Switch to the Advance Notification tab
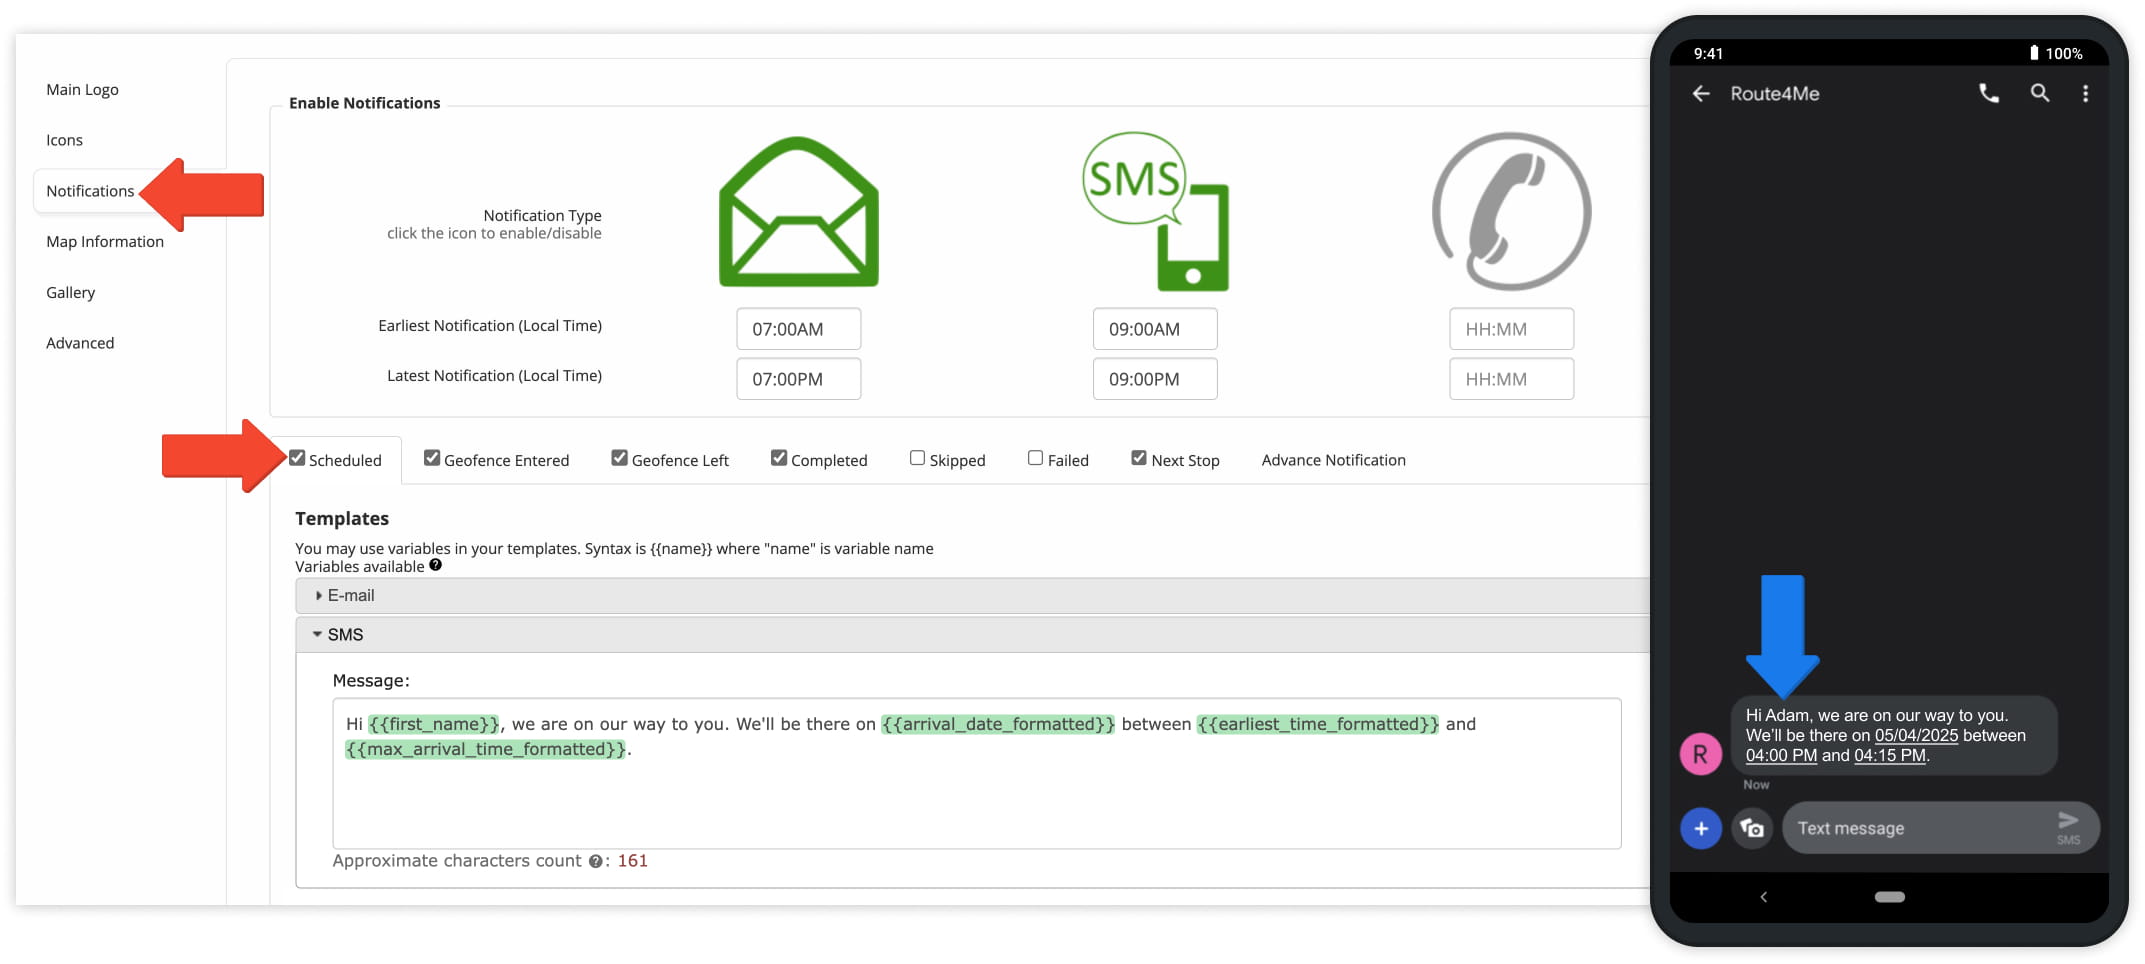 (x=1333, y=460)
